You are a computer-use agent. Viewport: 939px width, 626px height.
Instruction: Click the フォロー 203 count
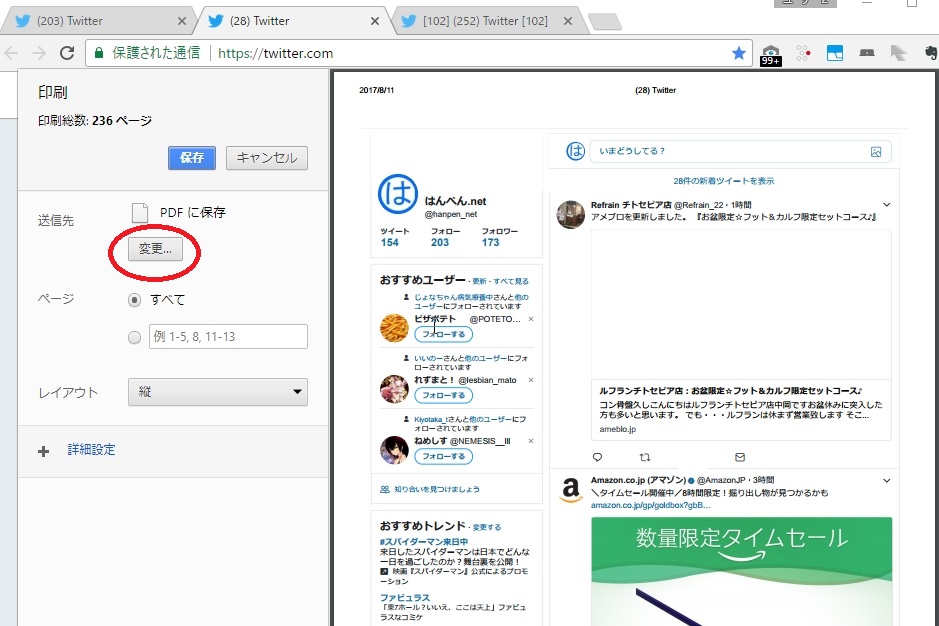(446, 237)
